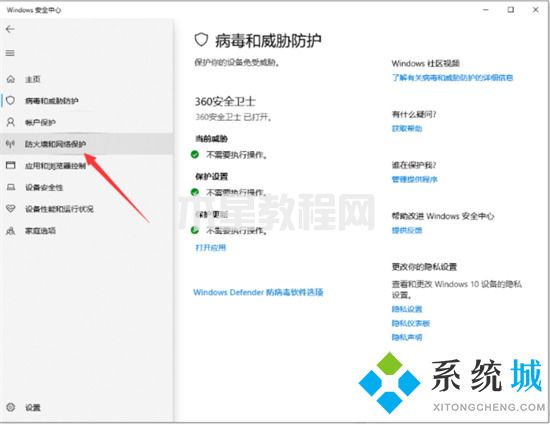Viewport: 550px width, 425px height.
Task: Click the 有什么疑问? heading
Action: click(414, 115)
